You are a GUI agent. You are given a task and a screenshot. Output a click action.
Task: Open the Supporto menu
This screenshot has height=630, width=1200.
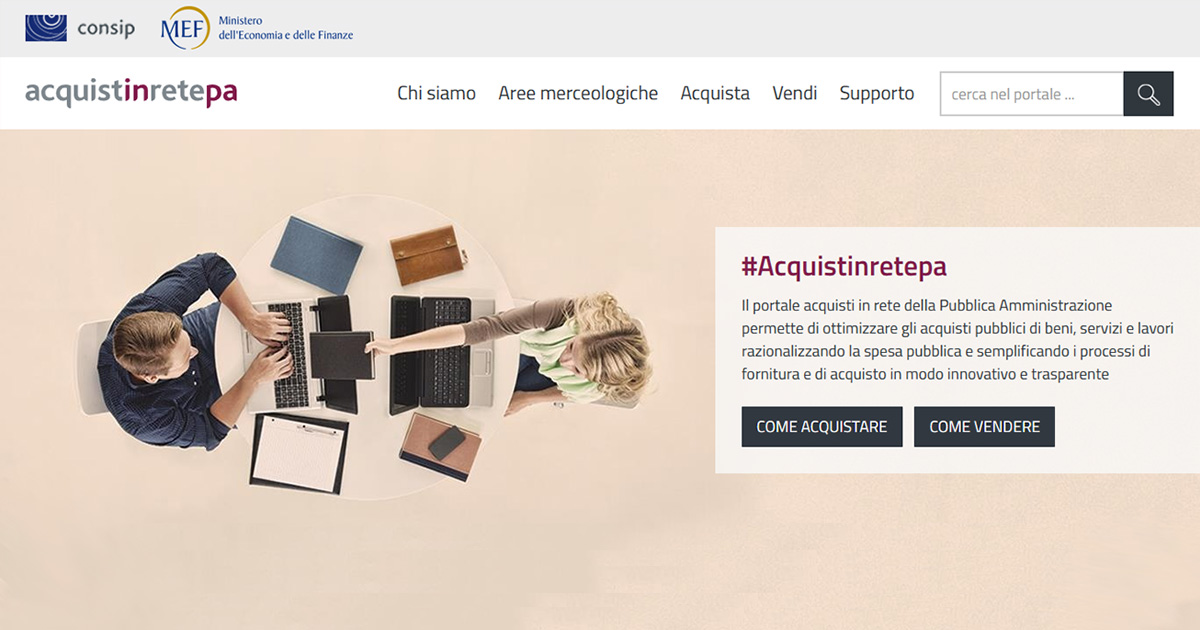click(877, 93)
